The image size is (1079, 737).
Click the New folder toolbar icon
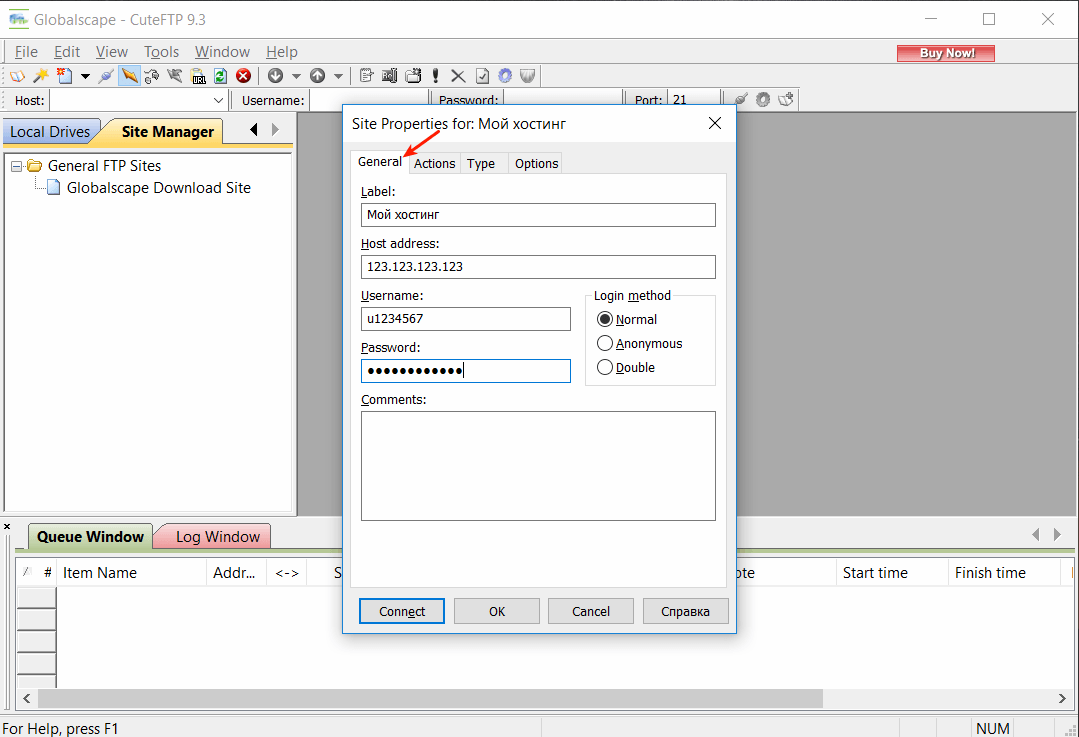[413, 76]
